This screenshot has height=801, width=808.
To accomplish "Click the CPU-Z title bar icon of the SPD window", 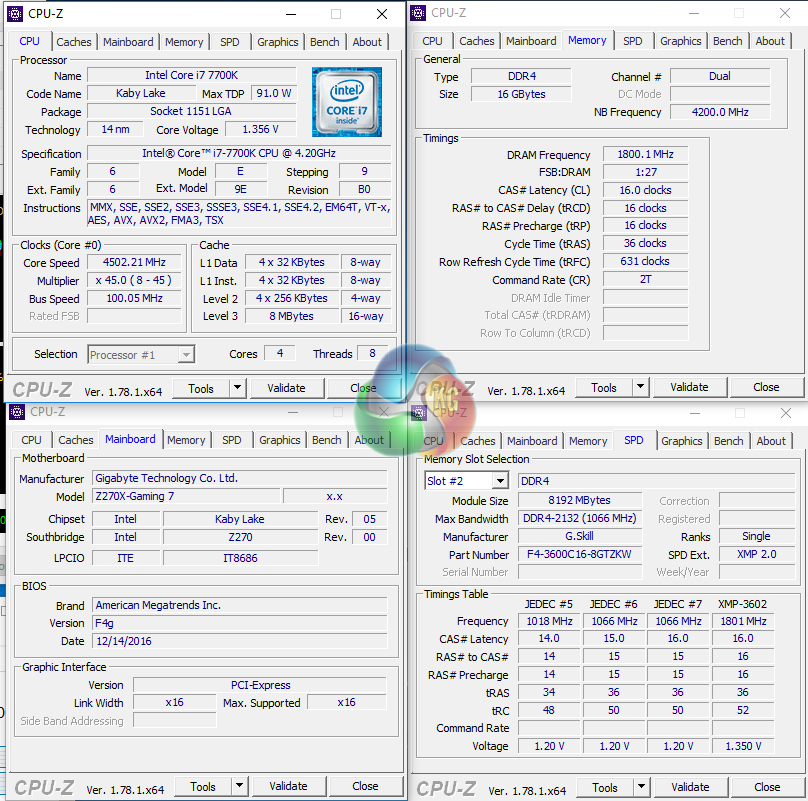I will [x=419, y=412].
